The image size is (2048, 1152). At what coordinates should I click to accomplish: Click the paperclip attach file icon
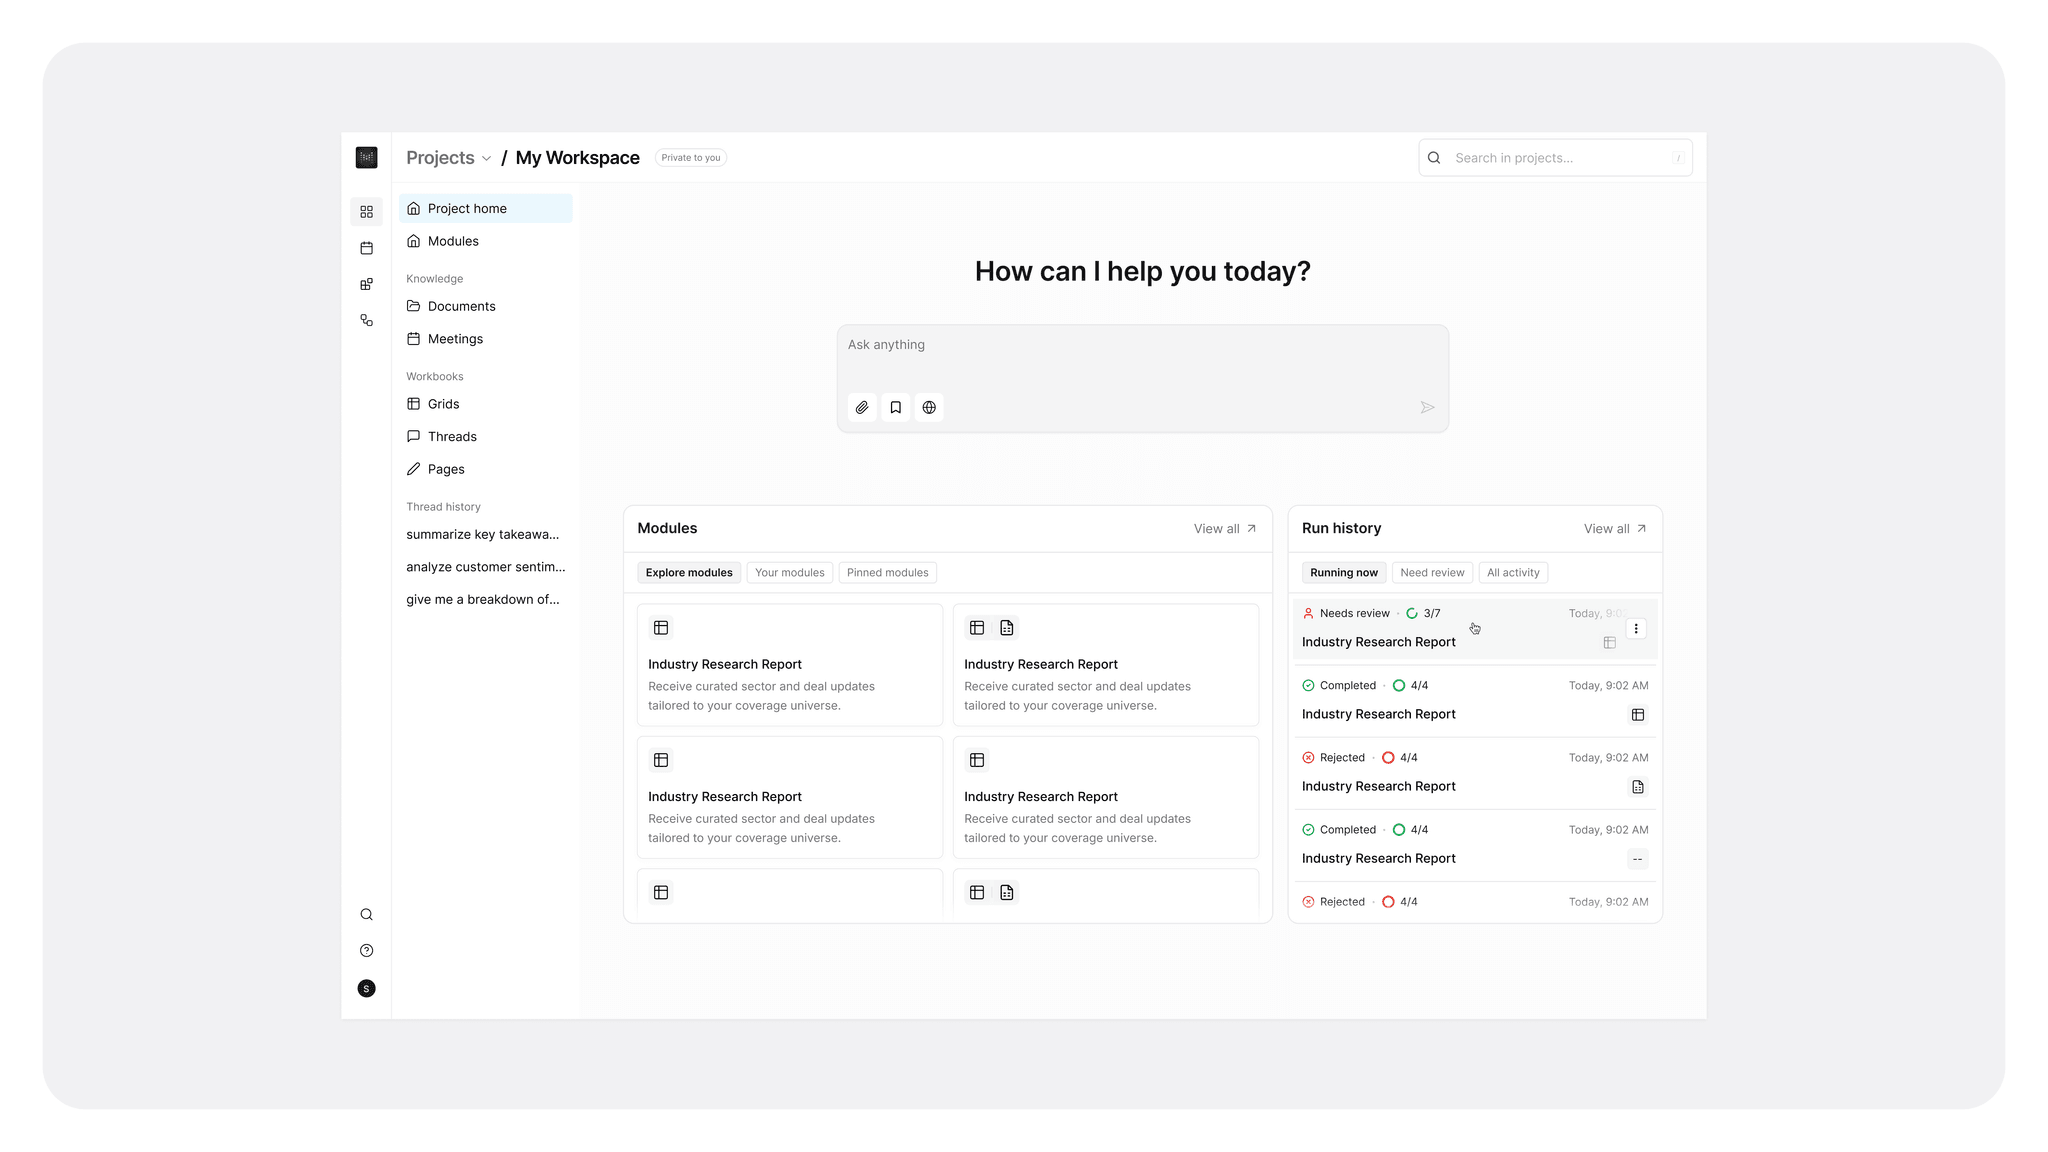(862, 407)
